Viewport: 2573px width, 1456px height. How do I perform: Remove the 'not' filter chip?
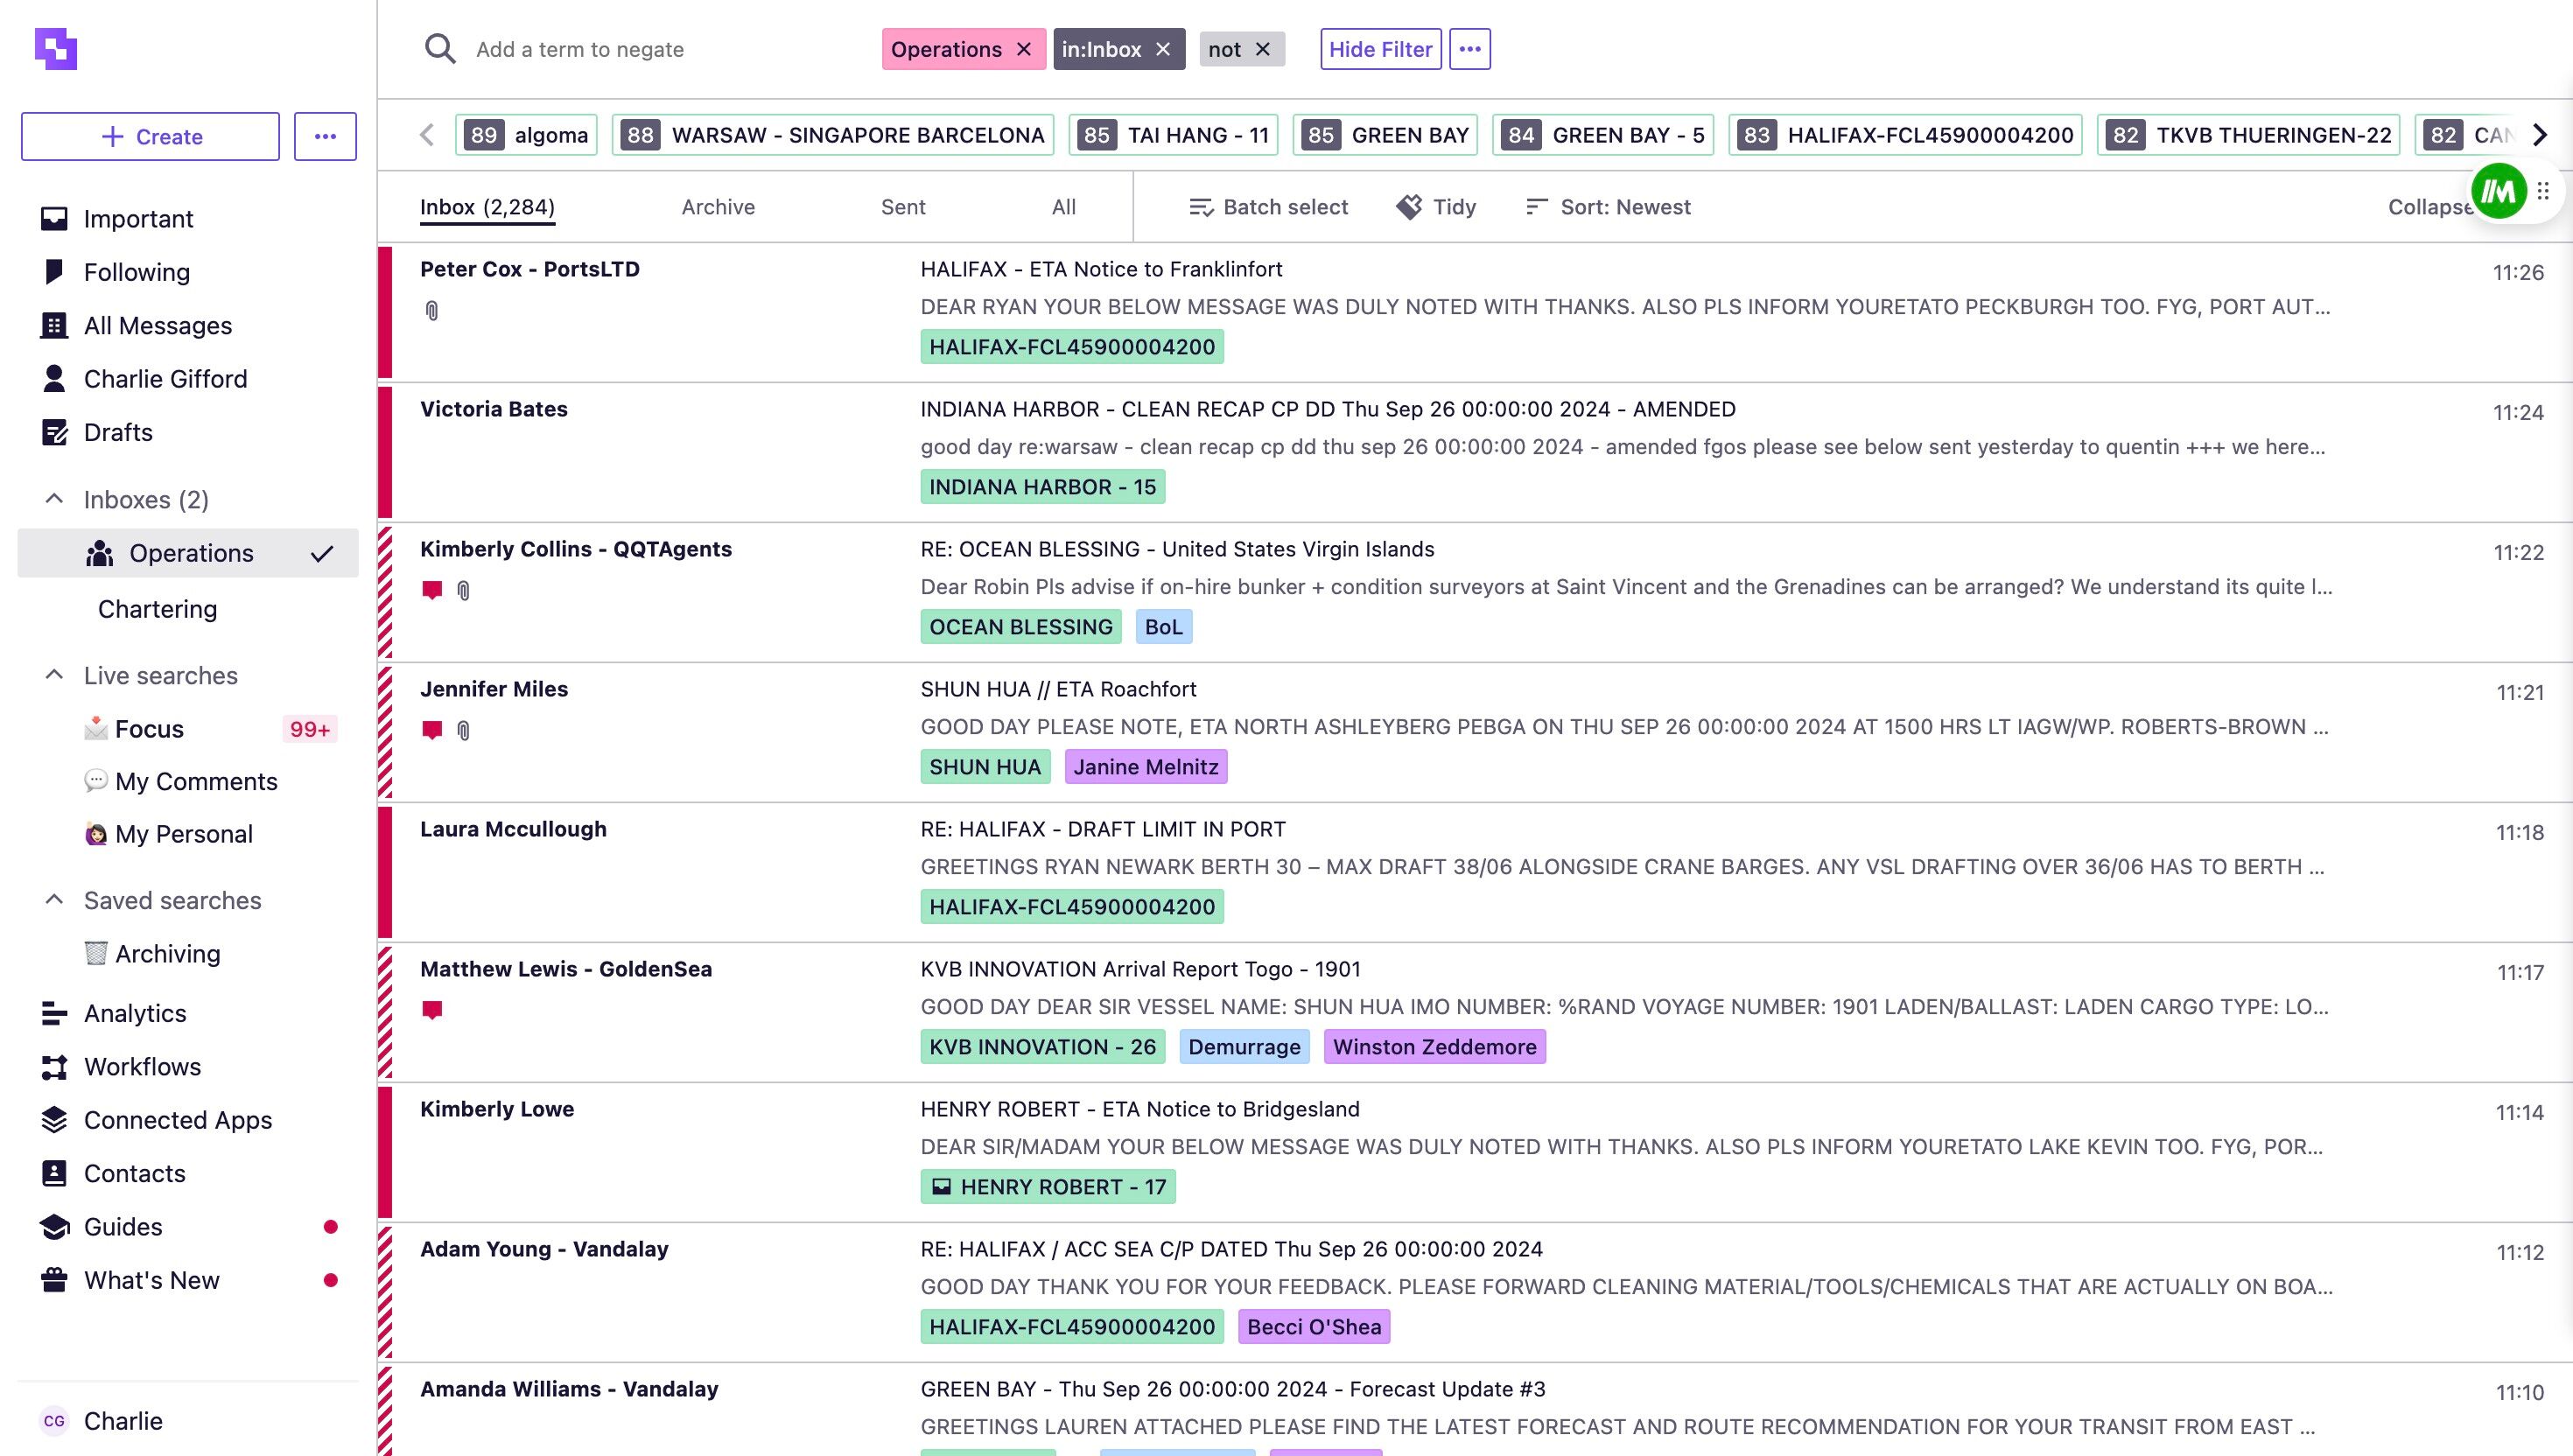pos(1263,49)
